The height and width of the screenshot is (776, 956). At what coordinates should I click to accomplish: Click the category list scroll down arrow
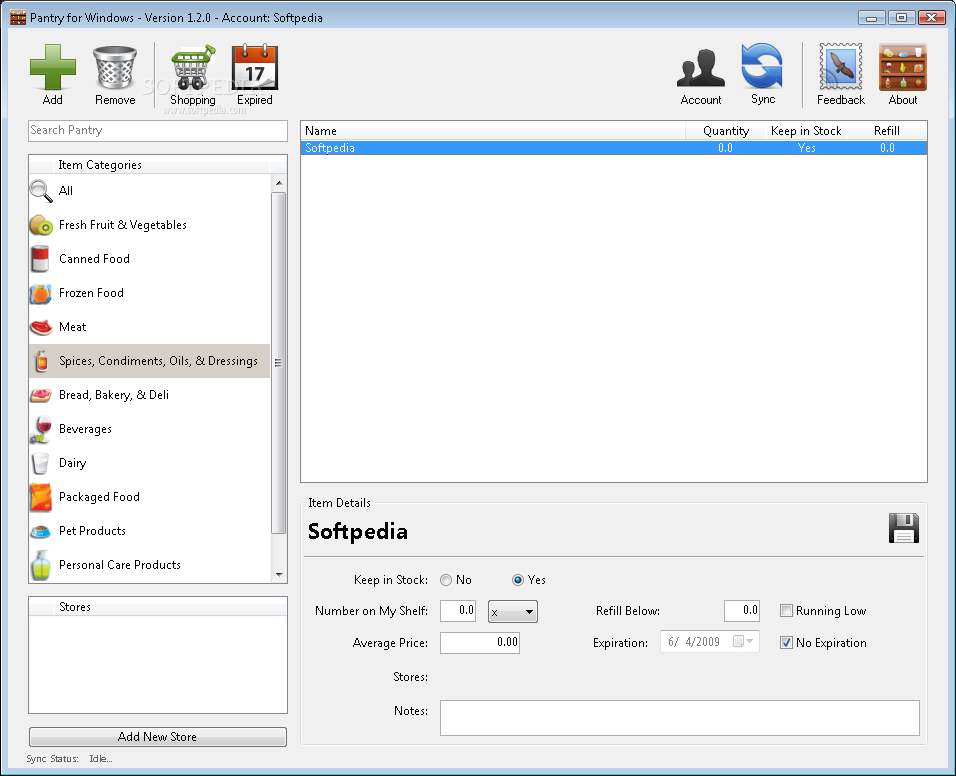(x=279, y=574)
